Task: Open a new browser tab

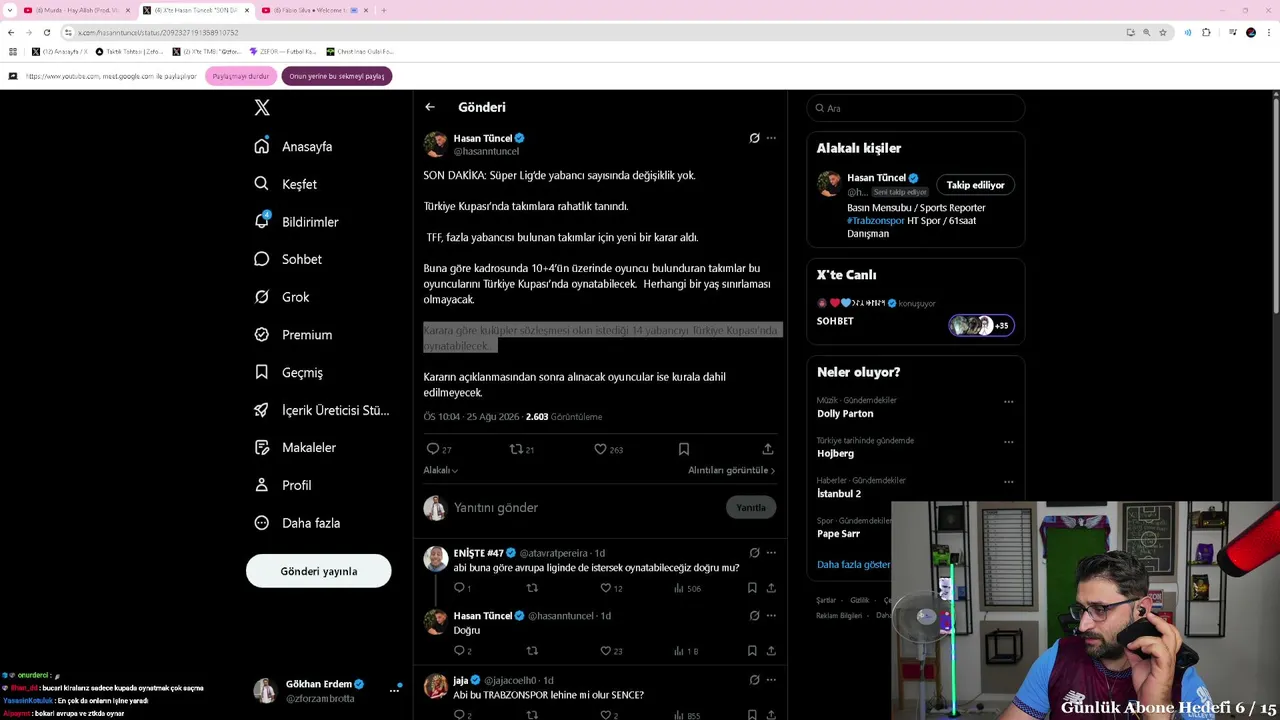Action: [383, 10]
